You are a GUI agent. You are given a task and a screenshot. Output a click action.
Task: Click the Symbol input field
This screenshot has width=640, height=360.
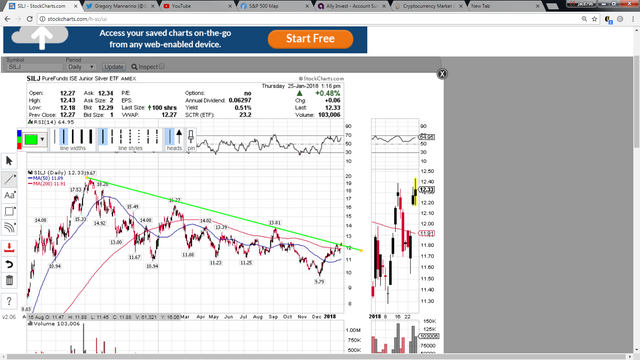point(35,67)
